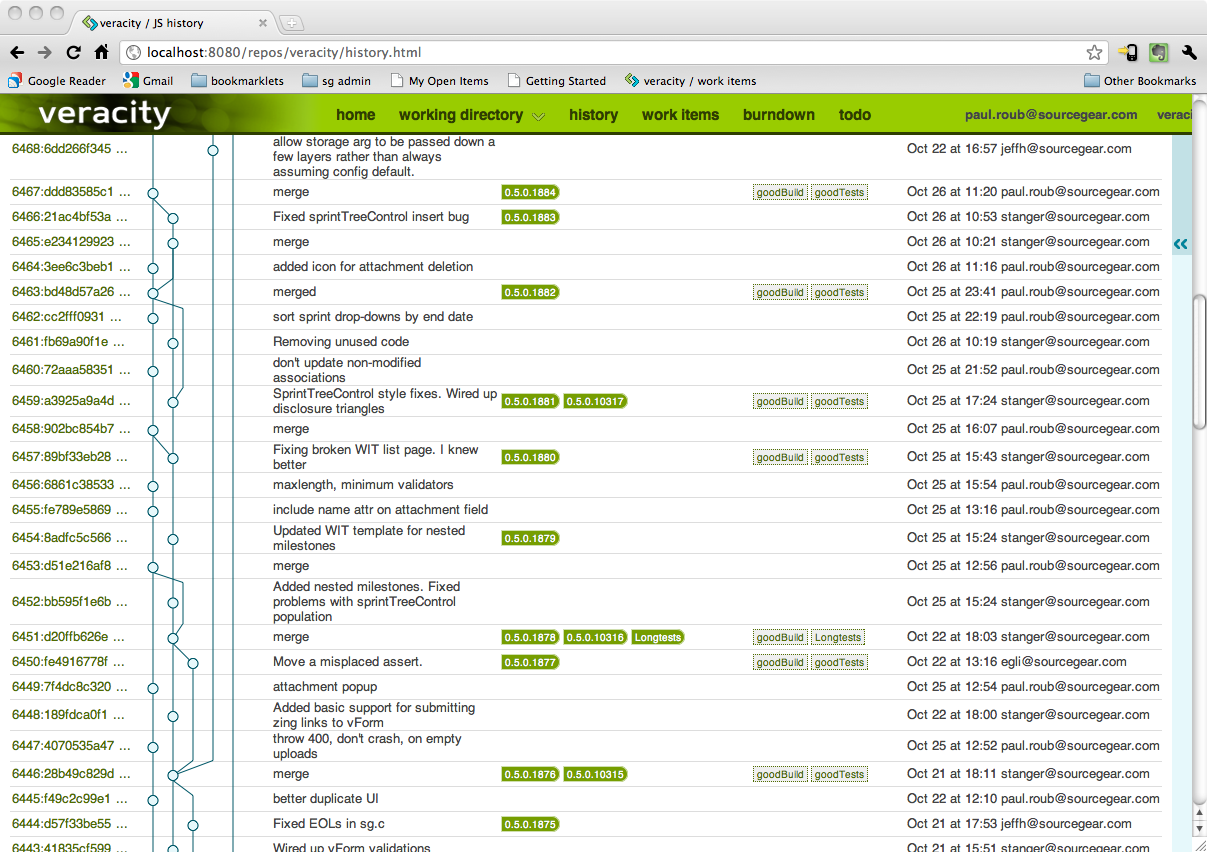Open the history menu item

[594, 115]
